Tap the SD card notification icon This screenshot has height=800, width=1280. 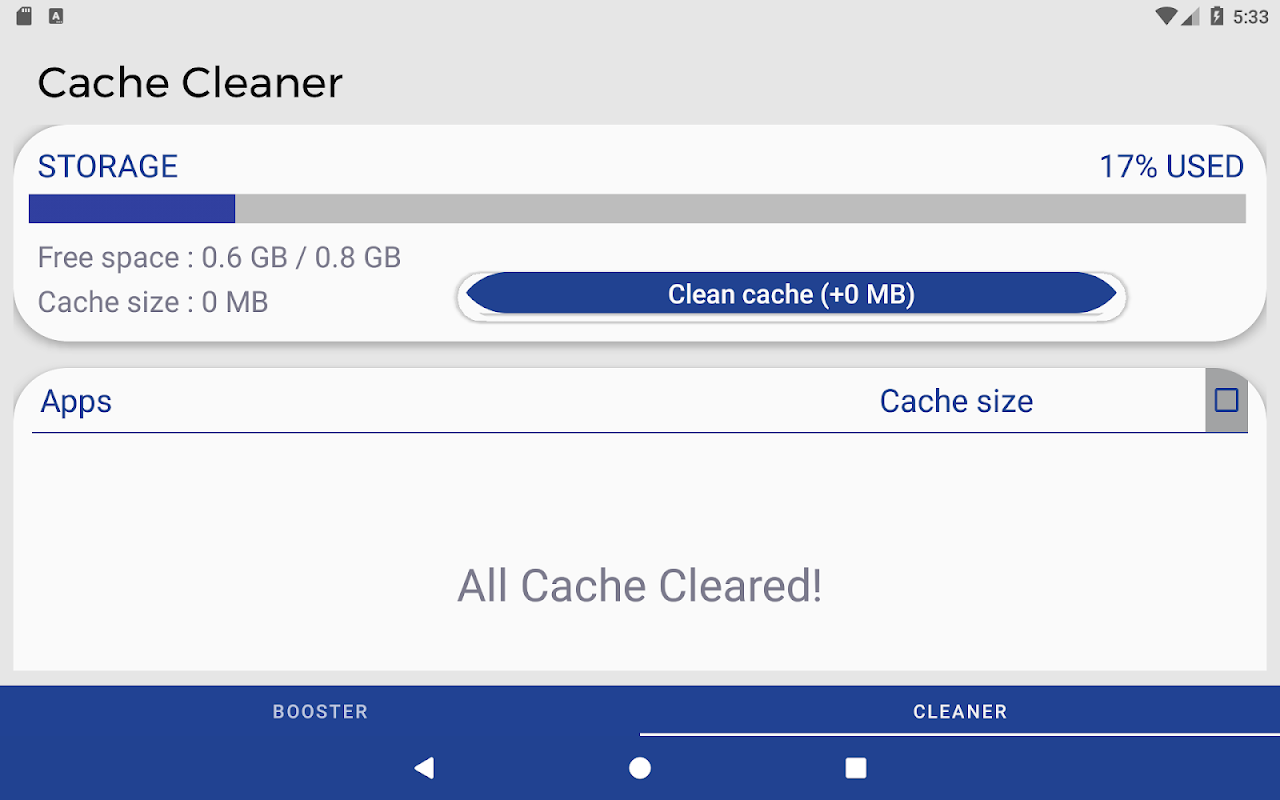pyautogui.click(x=24, y=16)
